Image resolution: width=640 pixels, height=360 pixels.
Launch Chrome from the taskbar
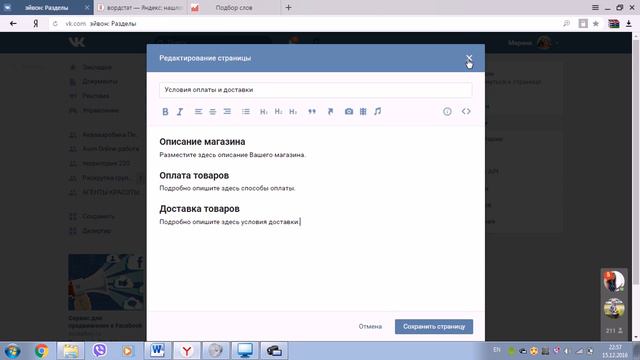pos(41,351)
